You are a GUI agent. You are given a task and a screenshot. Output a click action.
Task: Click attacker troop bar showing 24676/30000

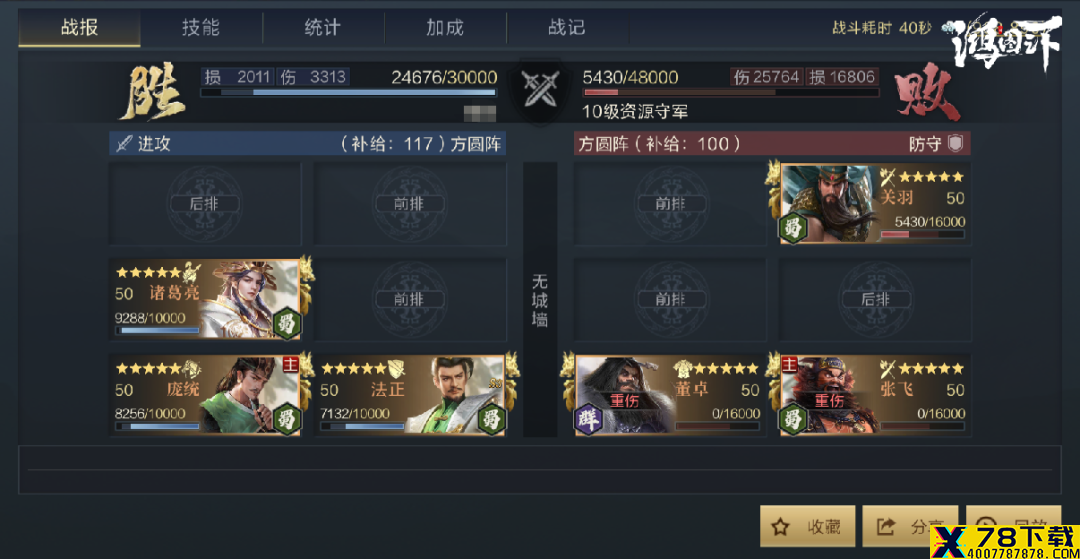point(348,92)
